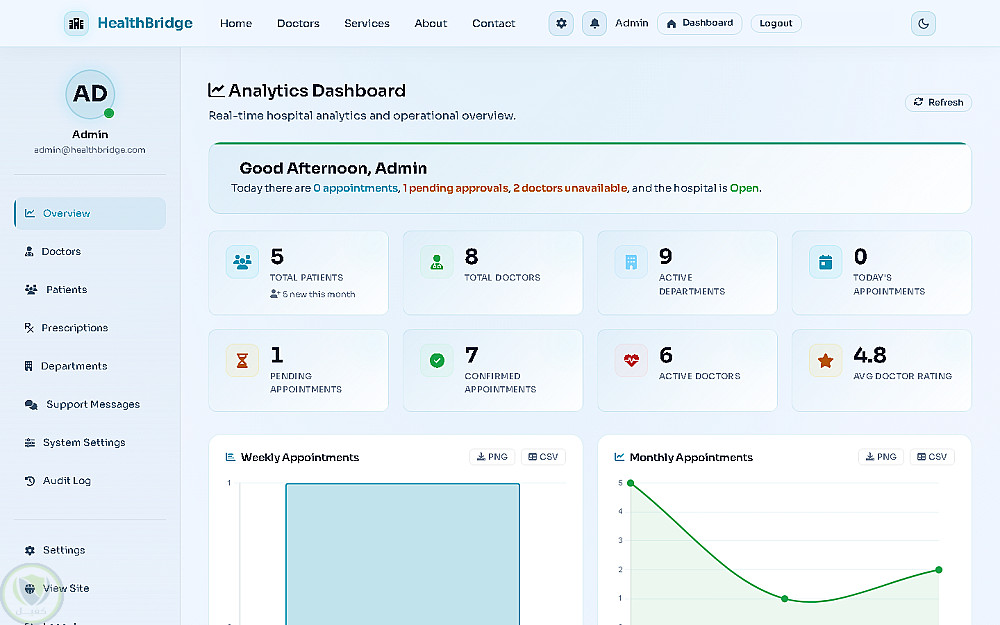Click the Logout button

[x=776, y=24]
